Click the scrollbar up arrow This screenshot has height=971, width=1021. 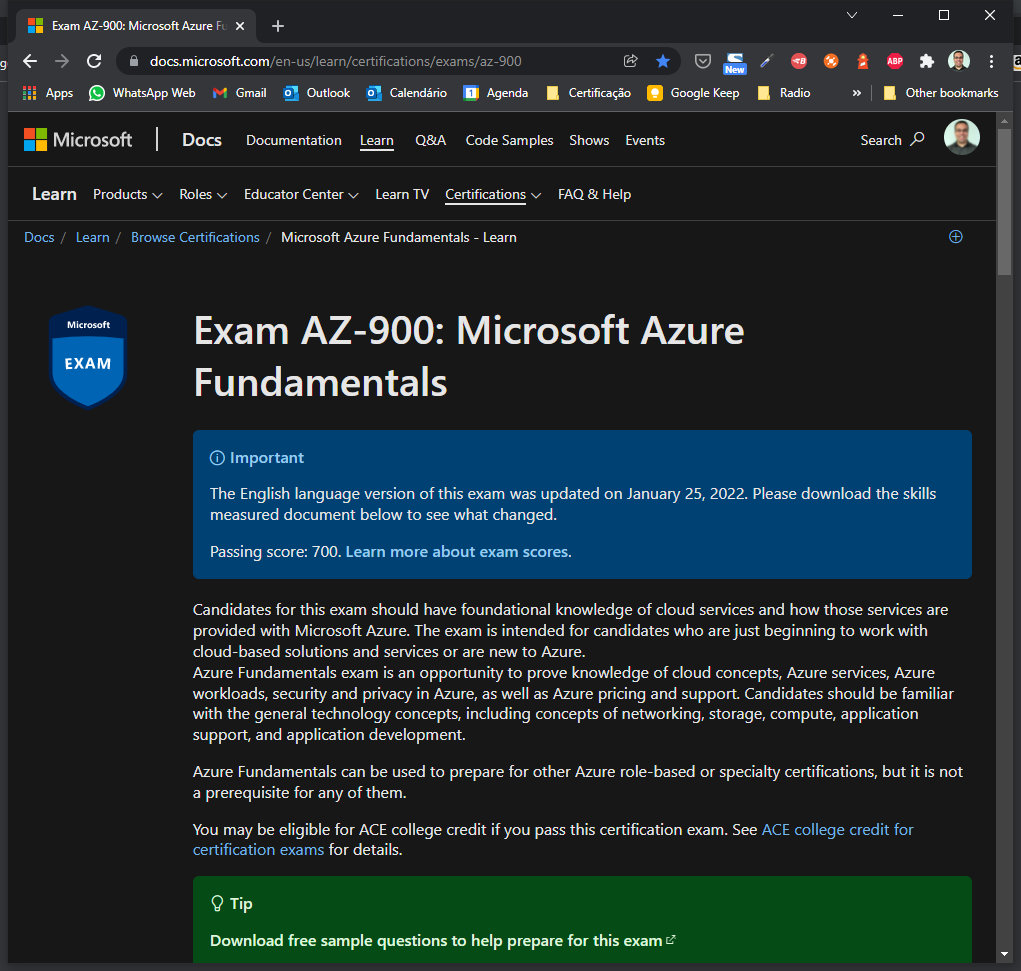click(1005, 120)
